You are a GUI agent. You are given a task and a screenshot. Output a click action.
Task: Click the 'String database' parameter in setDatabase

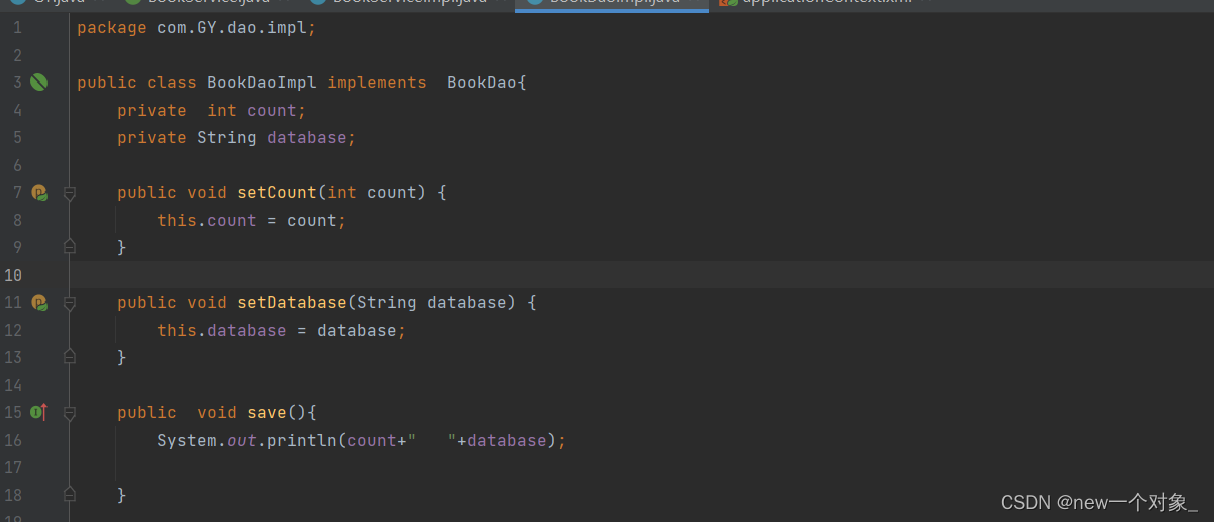432,302
